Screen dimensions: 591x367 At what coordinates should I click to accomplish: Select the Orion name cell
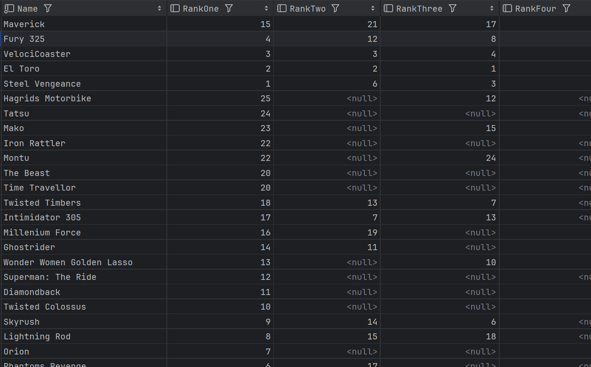tap(84, 352)
